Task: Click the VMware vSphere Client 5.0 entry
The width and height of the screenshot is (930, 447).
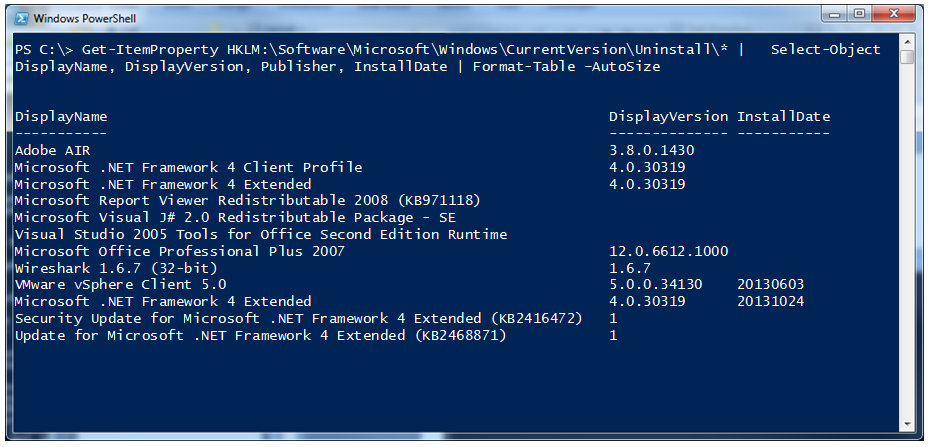Action: click(120, 285)
